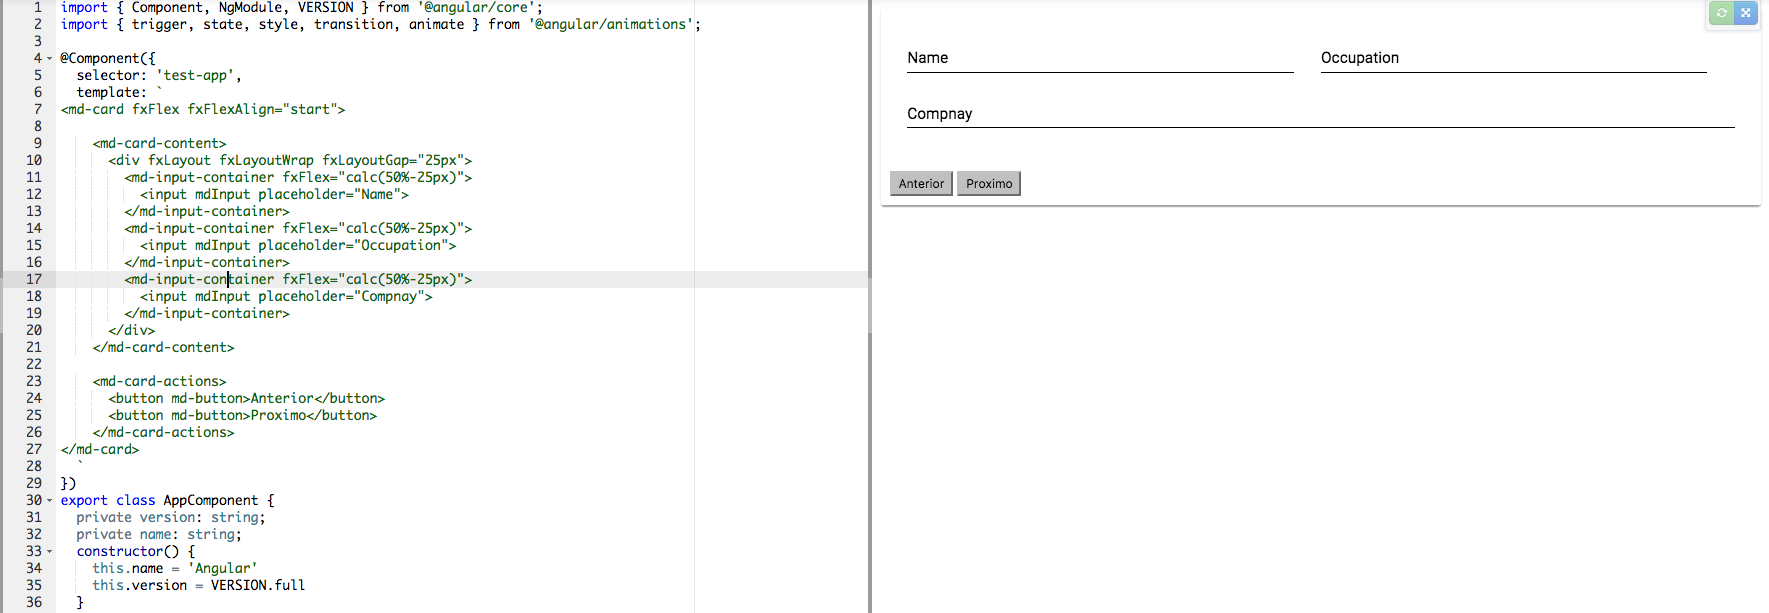The width and height of the screenshot is (1769, 613).
Task: Click the Proximo button code line
Action: click(x=242, y=415)
